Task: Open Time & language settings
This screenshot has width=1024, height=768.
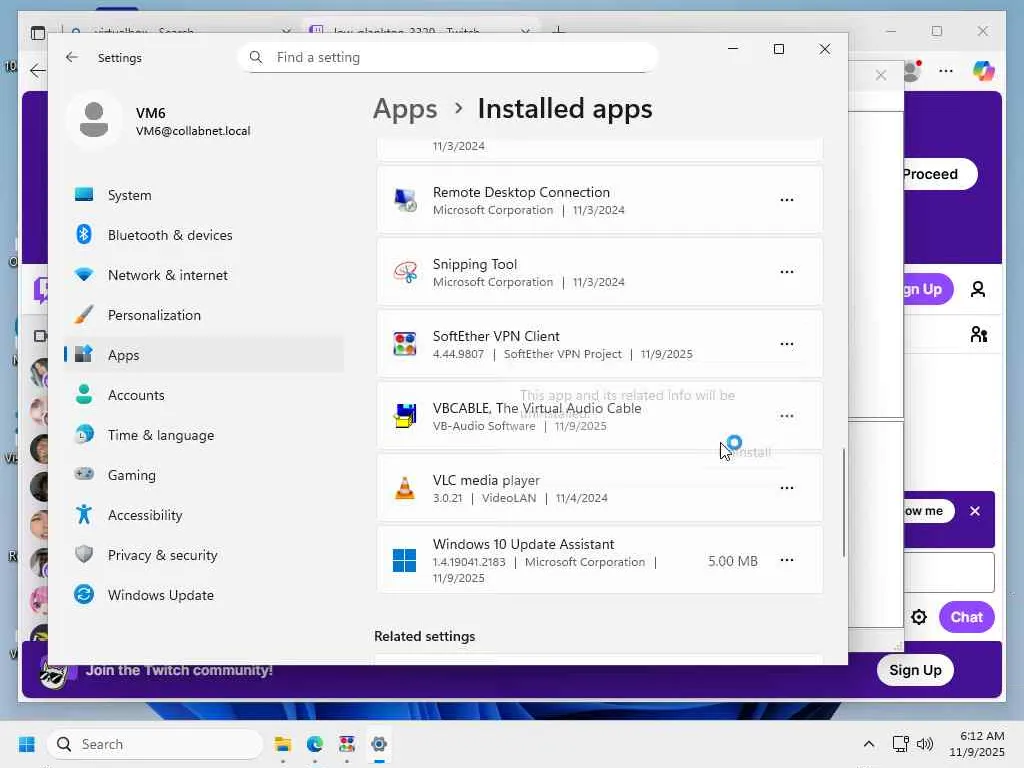Action: (x=204, y=435)
